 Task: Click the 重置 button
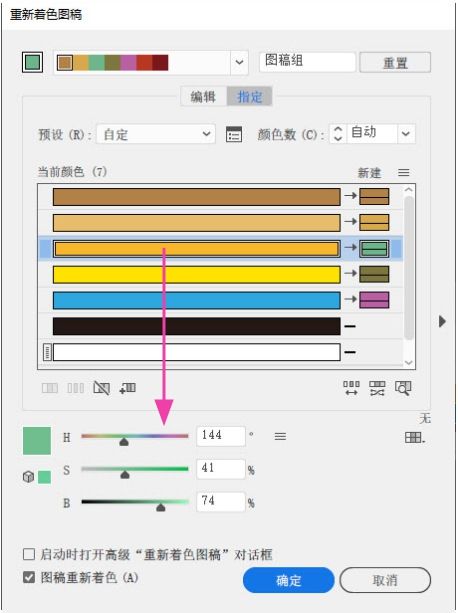pos(395,63)
